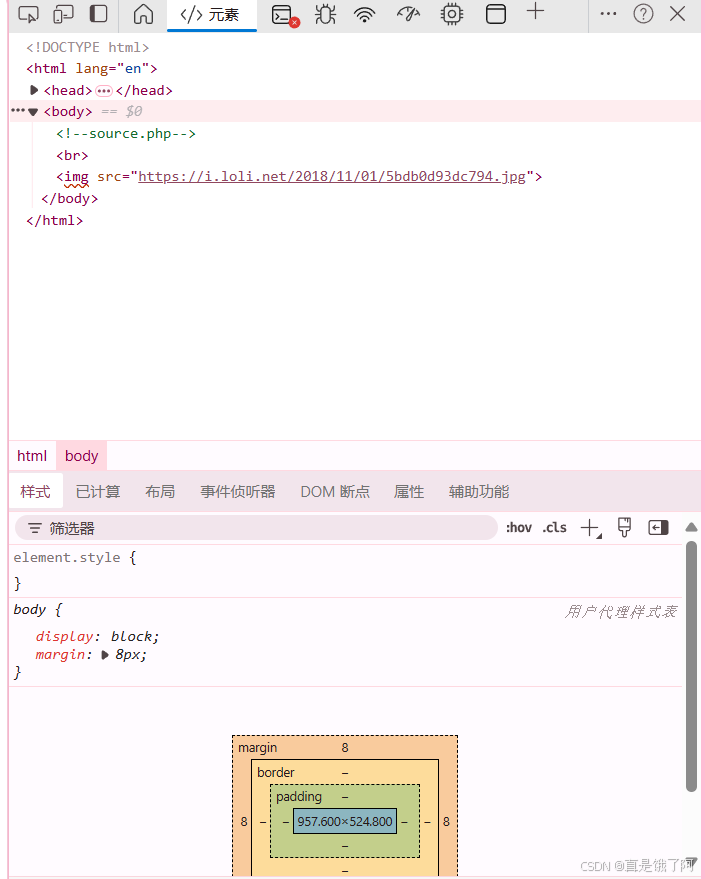705x879 pixels.
Task: Open DevTools settings via gear icon
Action: point(451,15)
